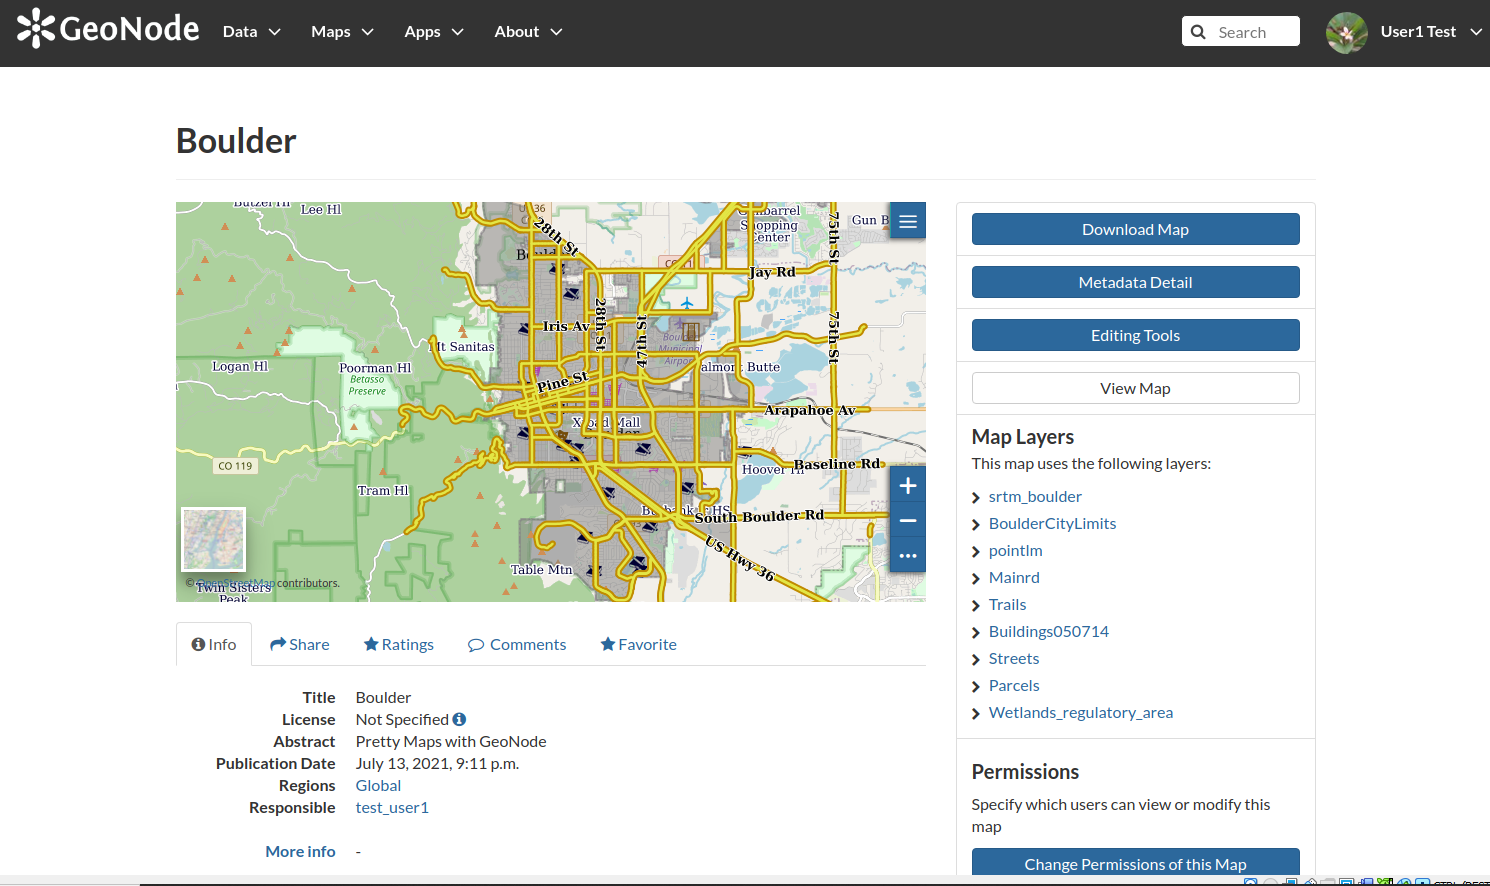Screen dimensions: 1490x886
Task: Expand the Trails layer chevron
Action: 976,605
